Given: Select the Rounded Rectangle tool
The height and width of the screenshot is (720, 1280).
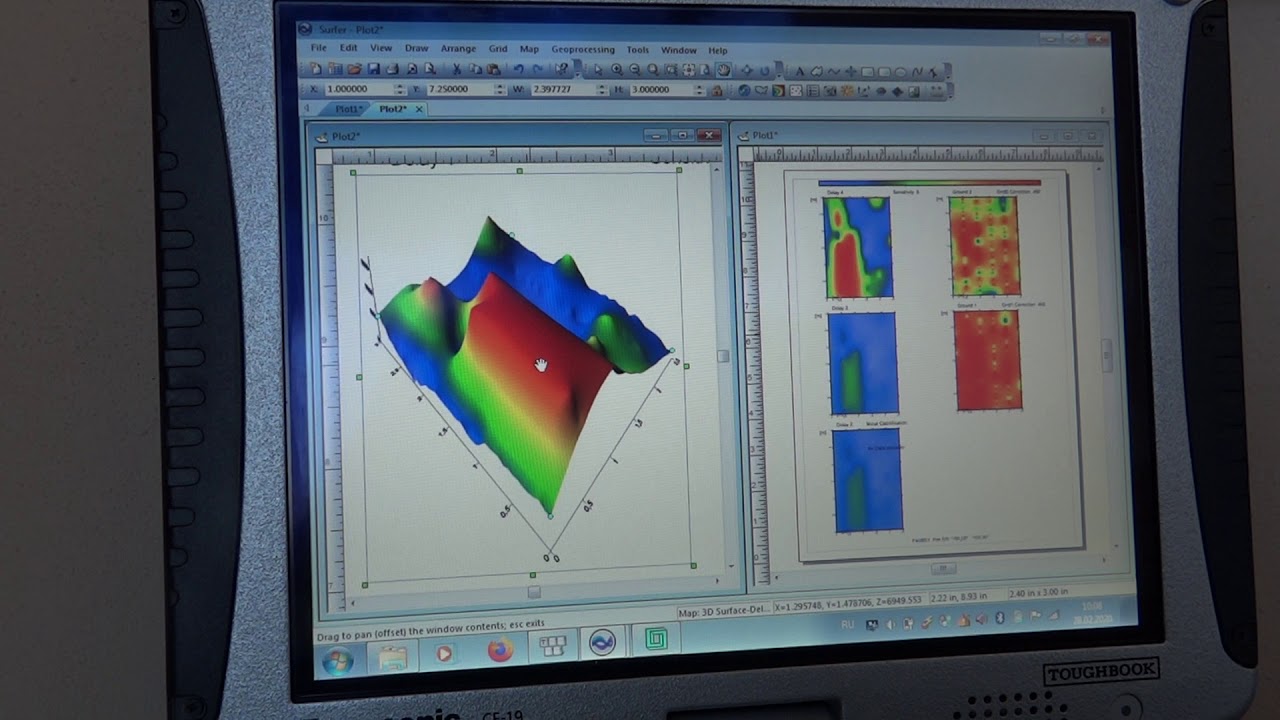Looking at the screenshot, I should pyautogui.click(x=884, y=71).
